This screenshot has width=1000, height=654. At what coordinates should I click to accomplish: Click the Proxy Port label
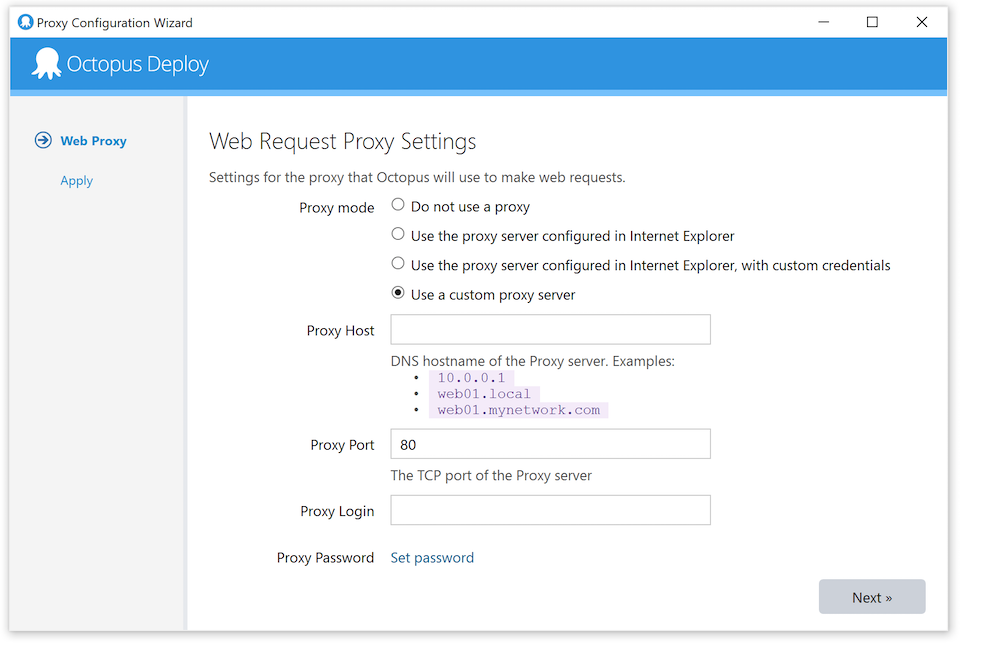342,445
